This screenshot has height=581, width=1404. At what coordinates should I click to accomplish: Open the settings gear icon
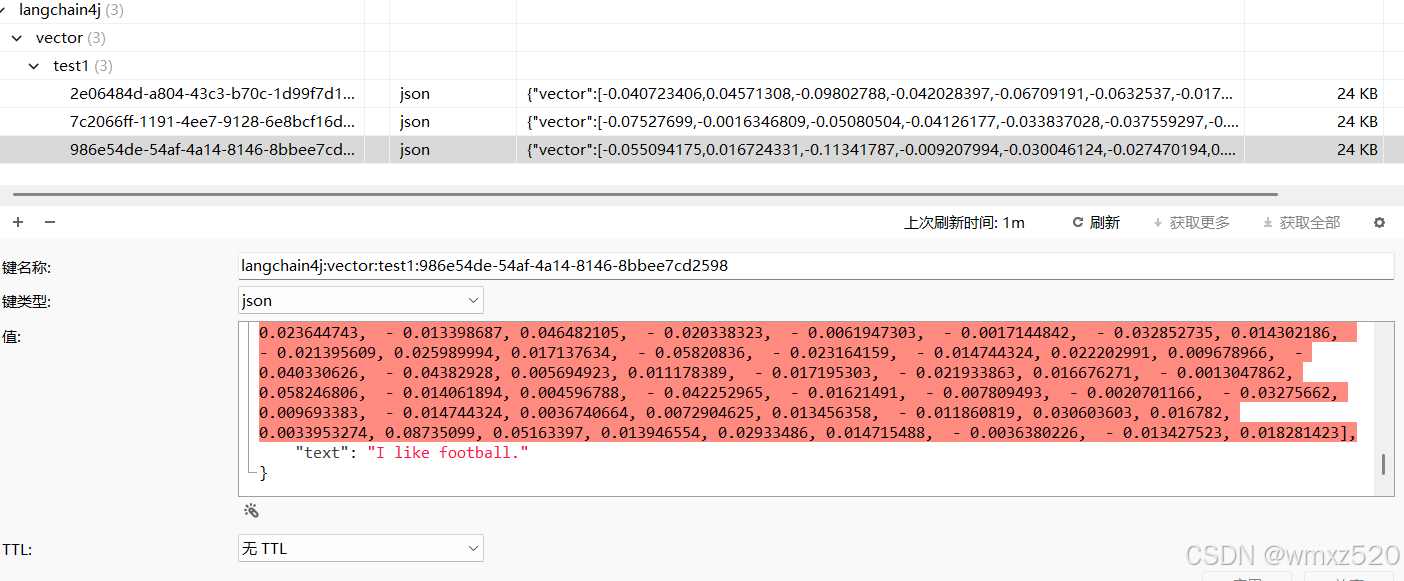click(x=1379, y=222)
